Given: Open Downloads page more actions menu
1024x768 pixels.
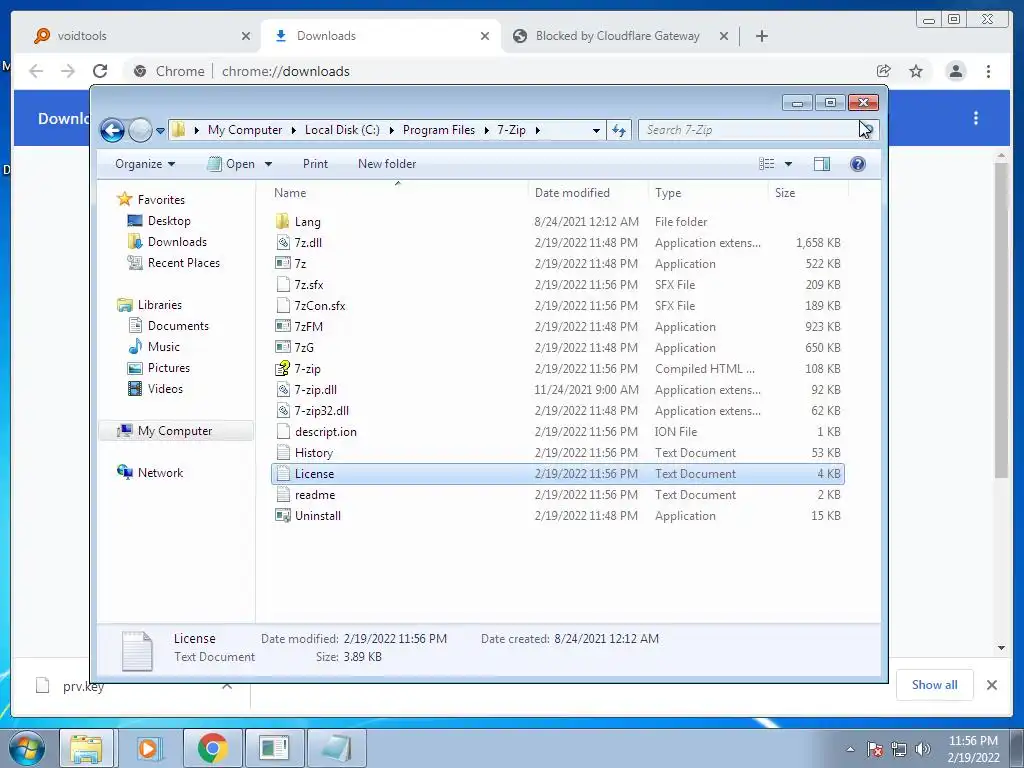Looking at the screenshot, I should point(976,118).
